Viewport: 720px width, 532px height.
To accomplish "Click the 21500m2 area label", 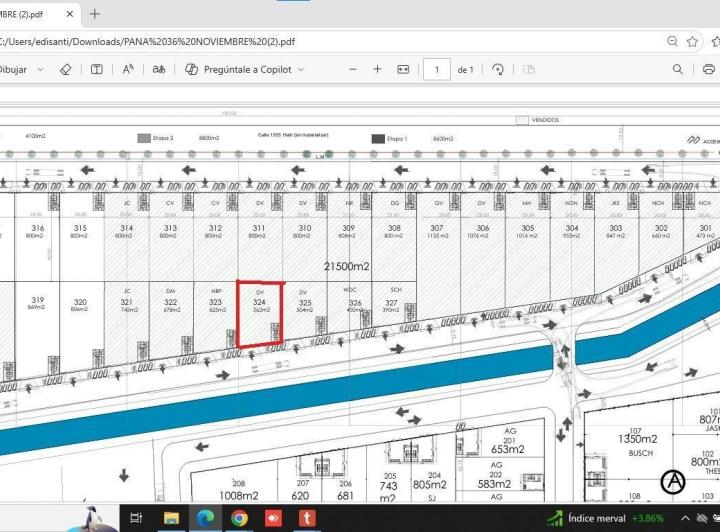I will coord(347,266).
